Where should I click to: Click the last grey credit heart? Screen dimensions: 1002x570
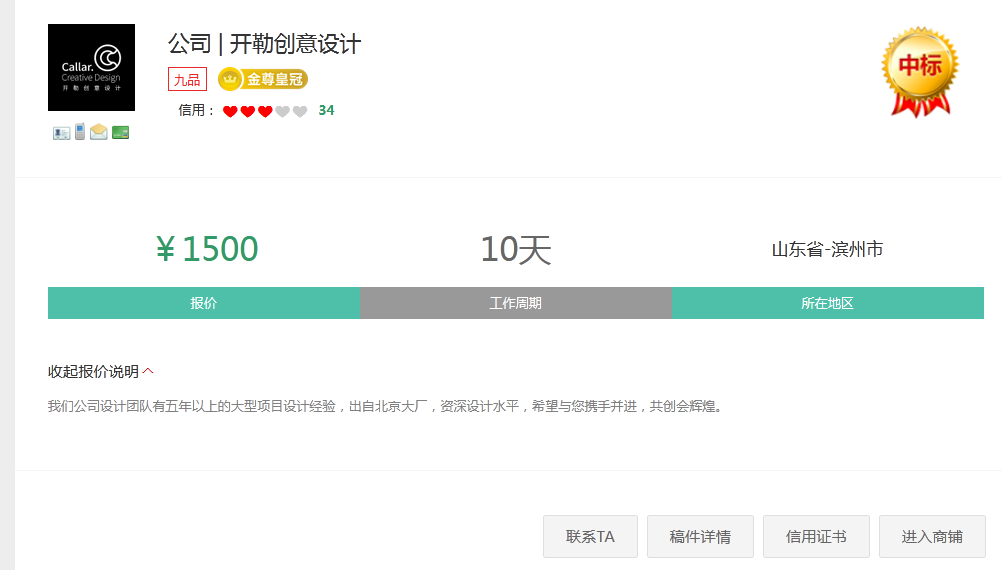(300, 111)
